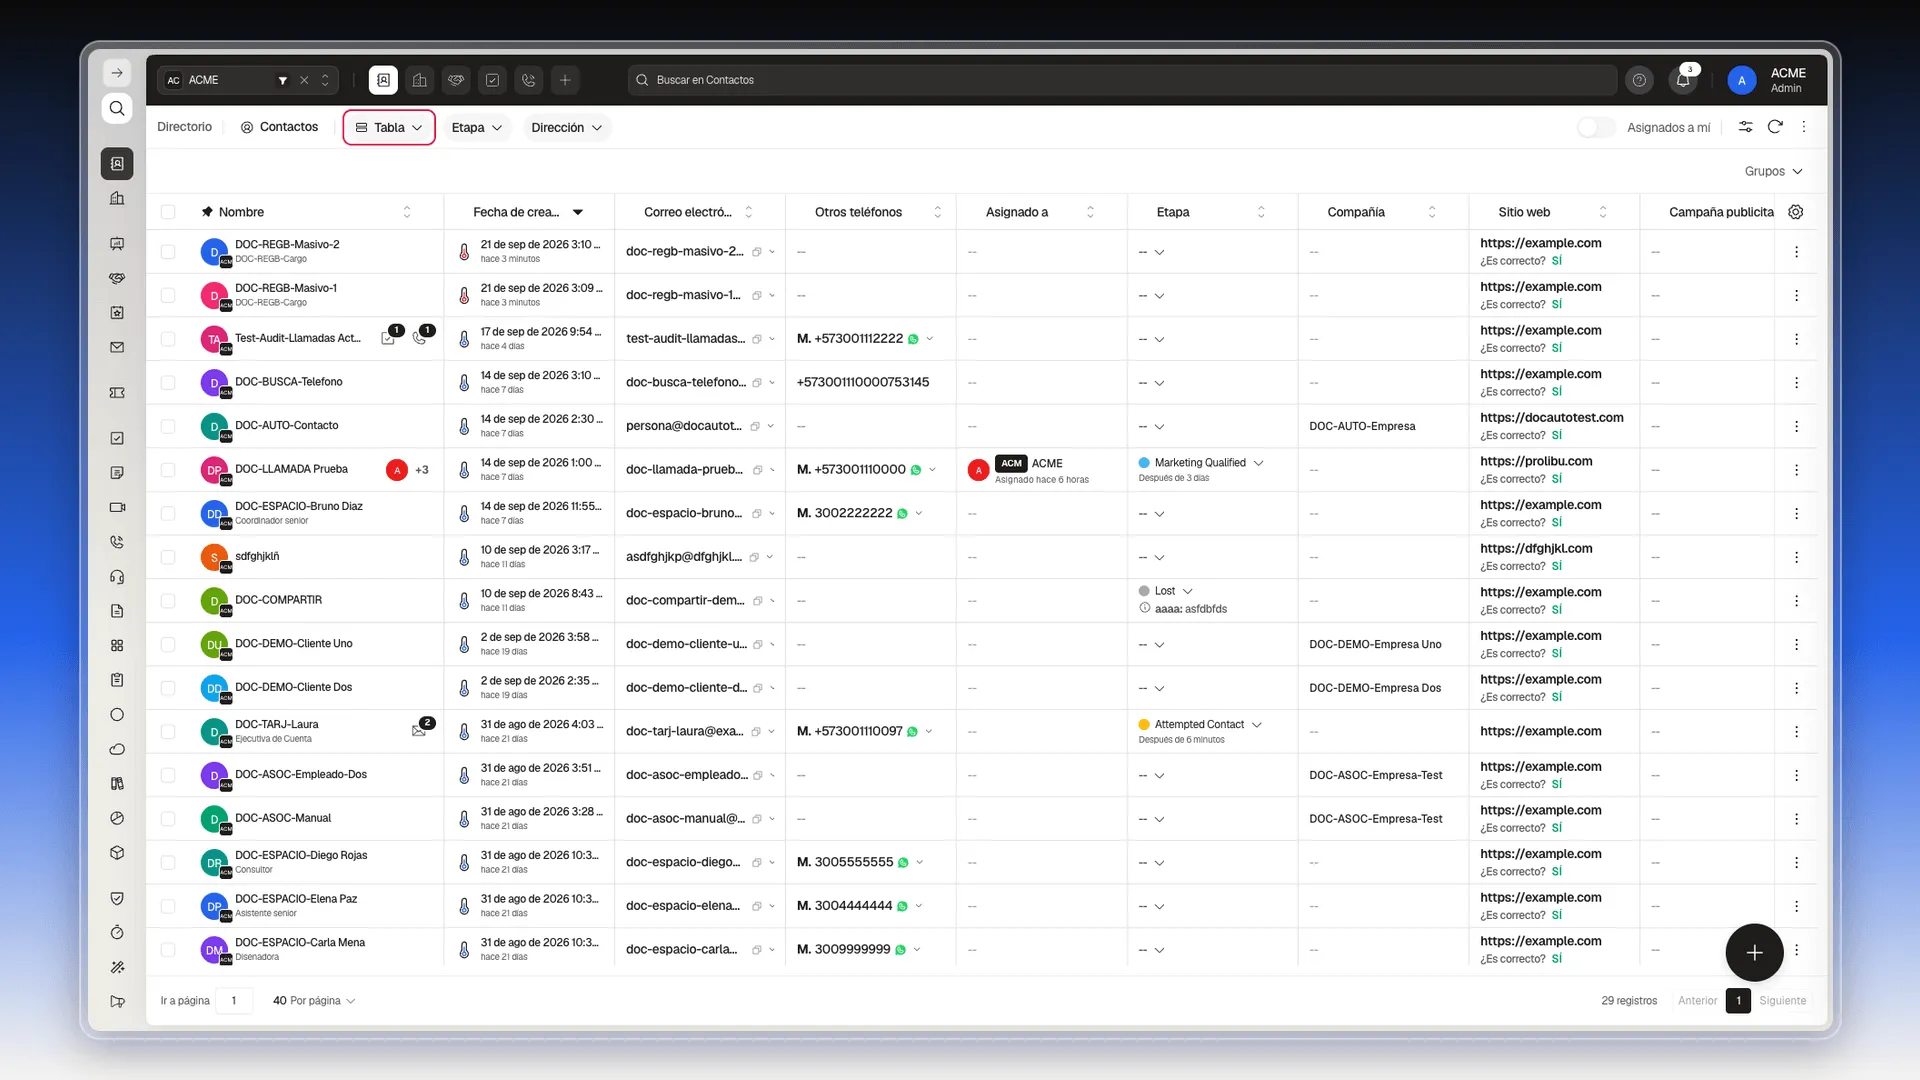This screenshot has height=1080, width=1920.
Task: Click the Ir a página number field
Action: pos(234,1000)
